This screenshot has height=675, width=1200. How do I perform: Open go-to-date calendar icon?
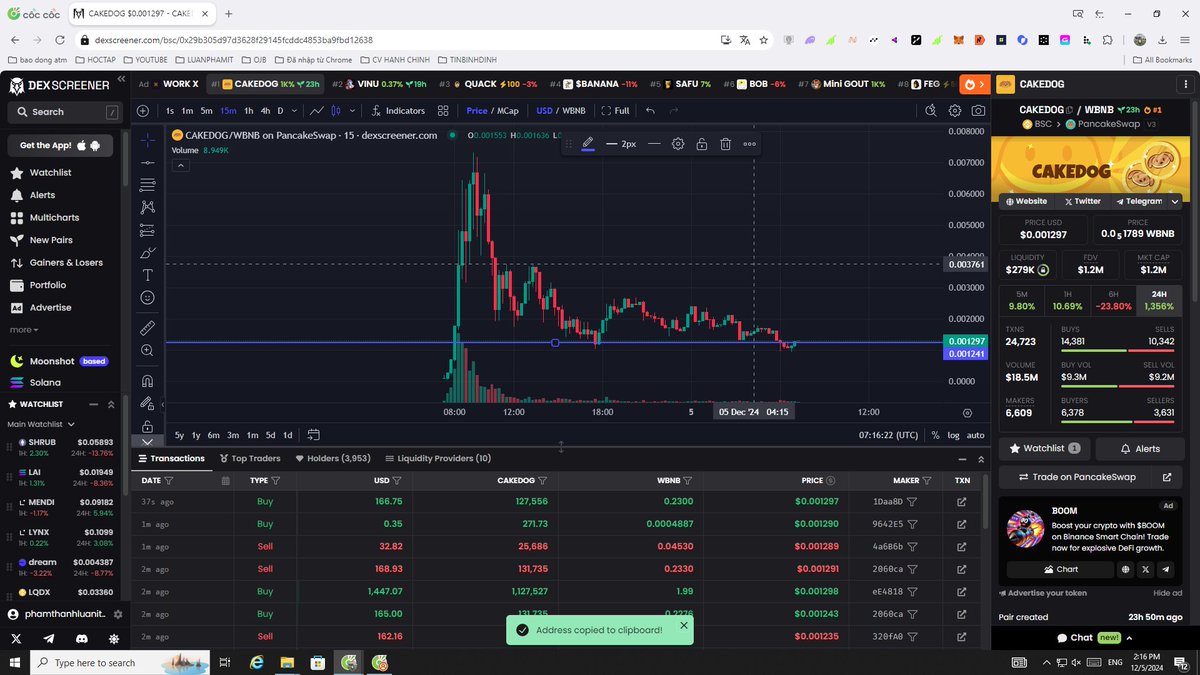pyautogui.click(x=313, y=435)
